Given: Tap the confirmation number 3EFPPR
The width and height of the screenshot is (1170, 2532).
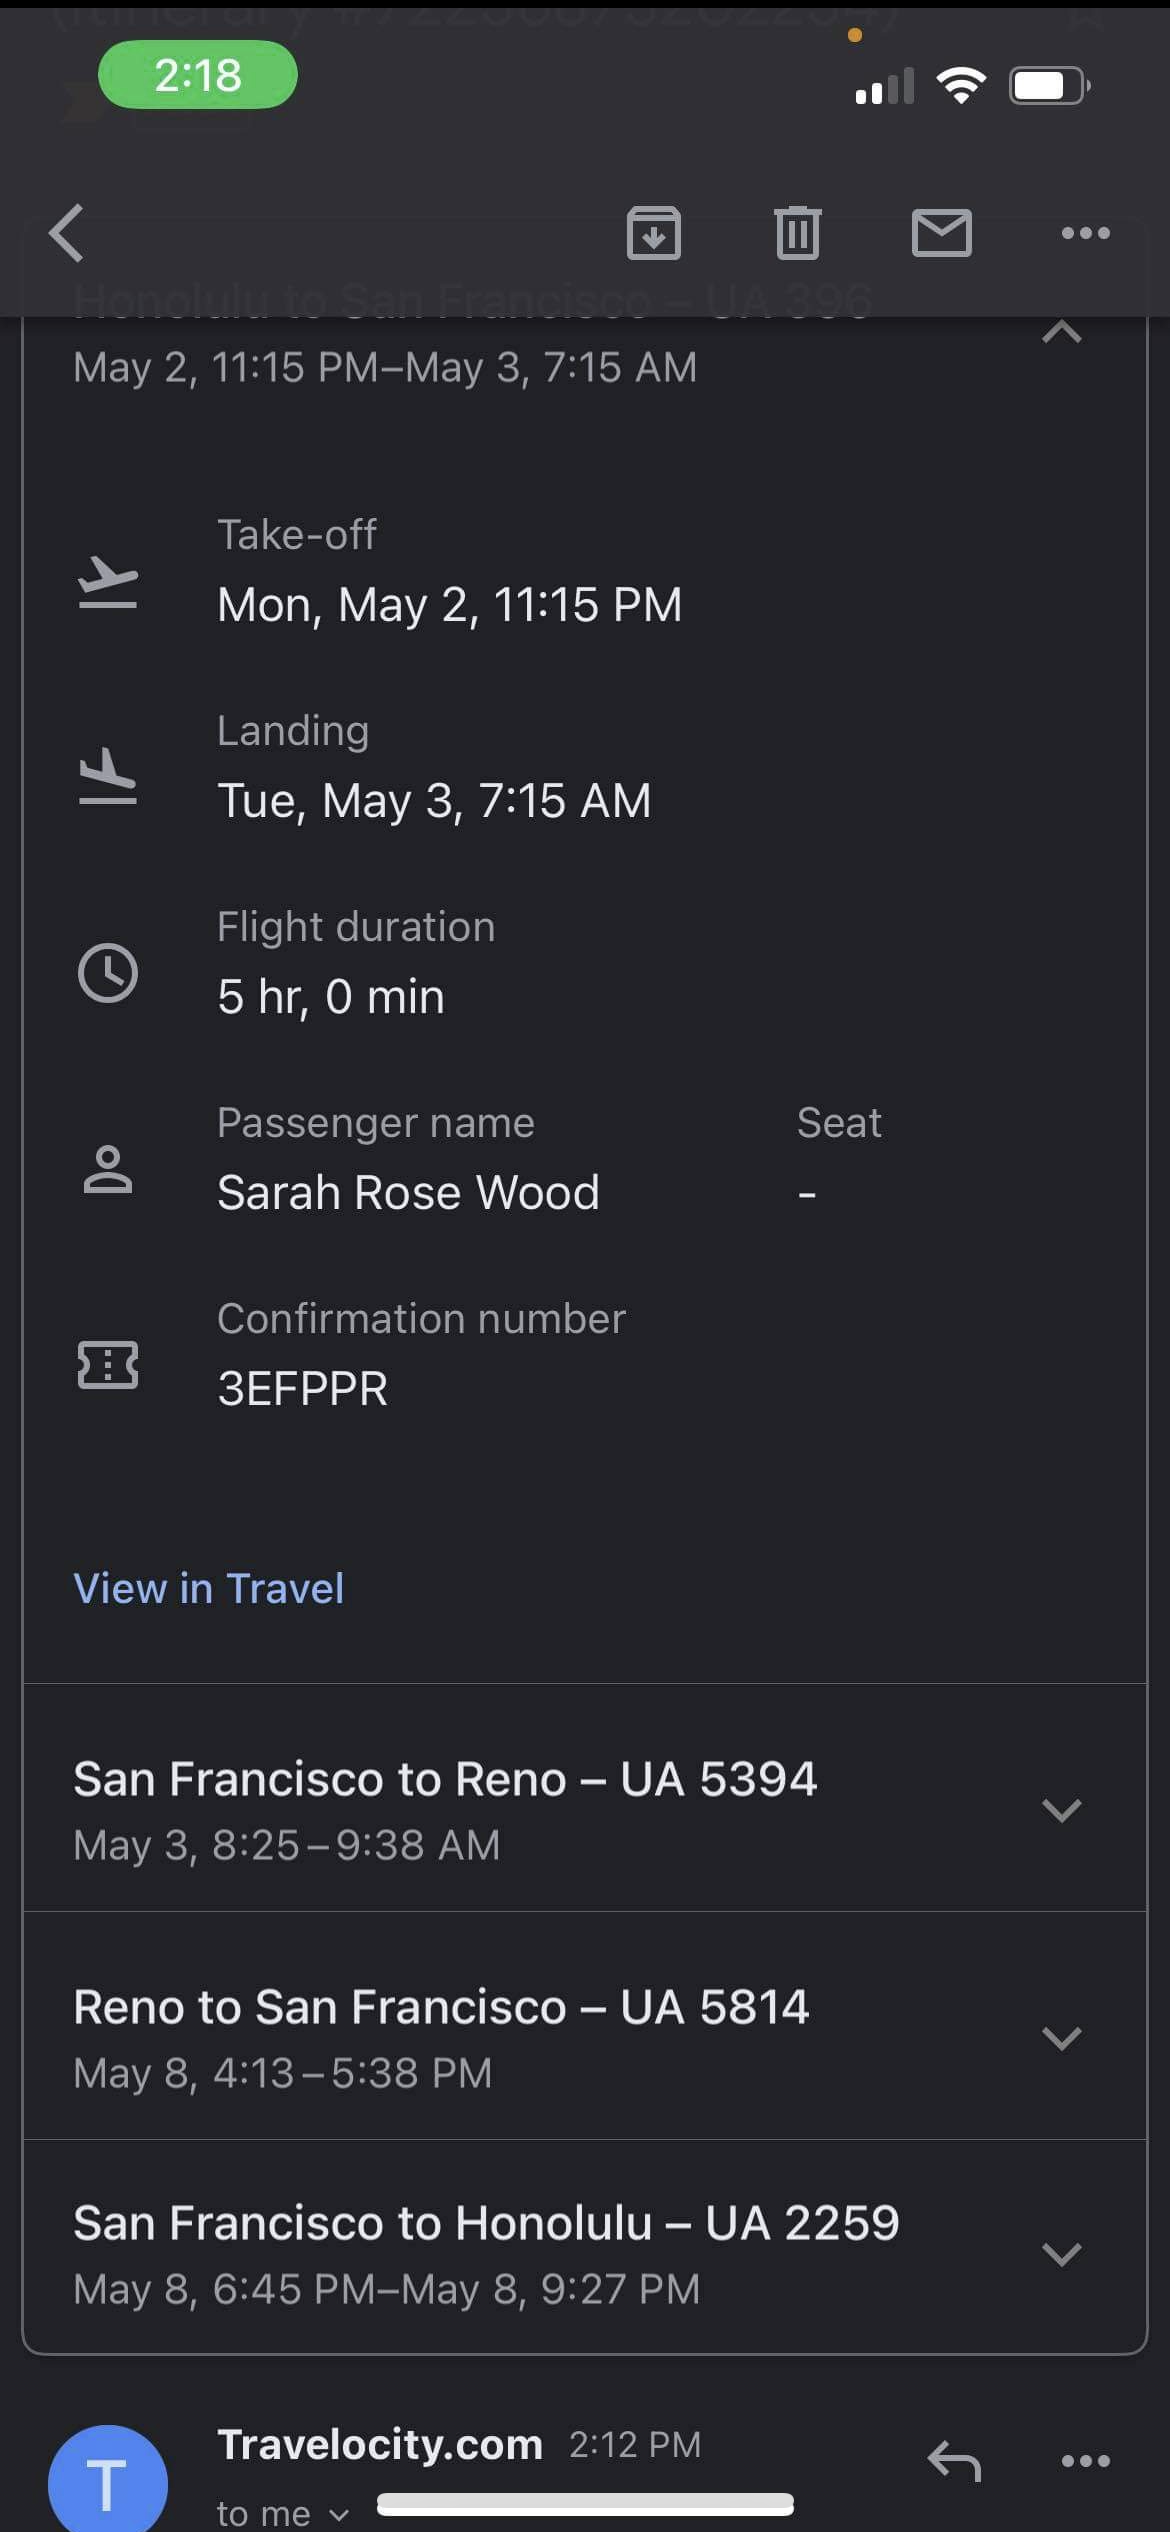Looking at the screenshot, I should tap(303, 1389).
